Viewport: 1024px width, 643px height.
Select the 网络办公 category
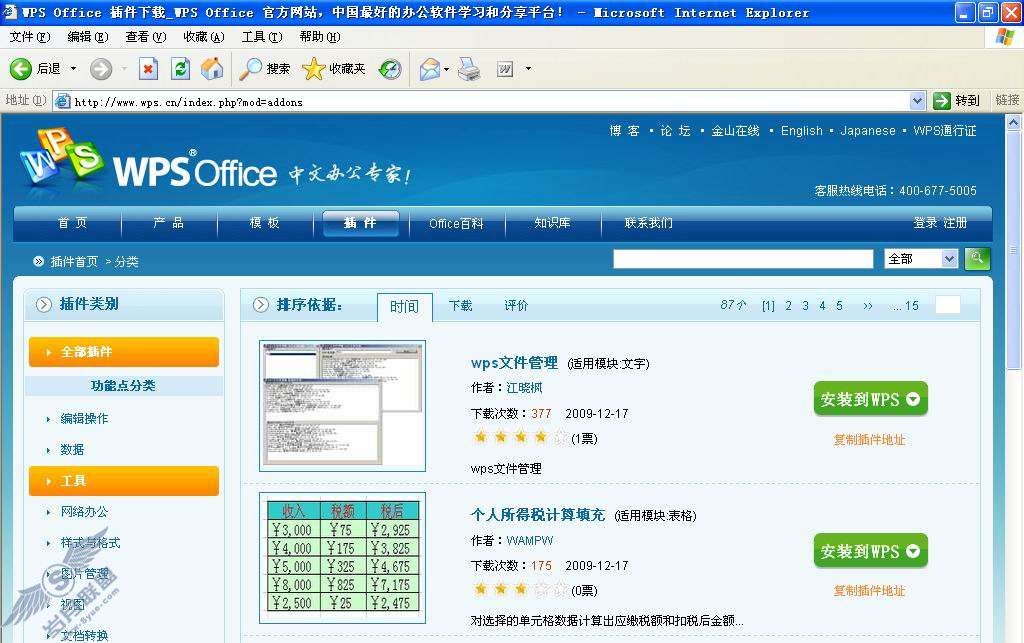point(84,512)
